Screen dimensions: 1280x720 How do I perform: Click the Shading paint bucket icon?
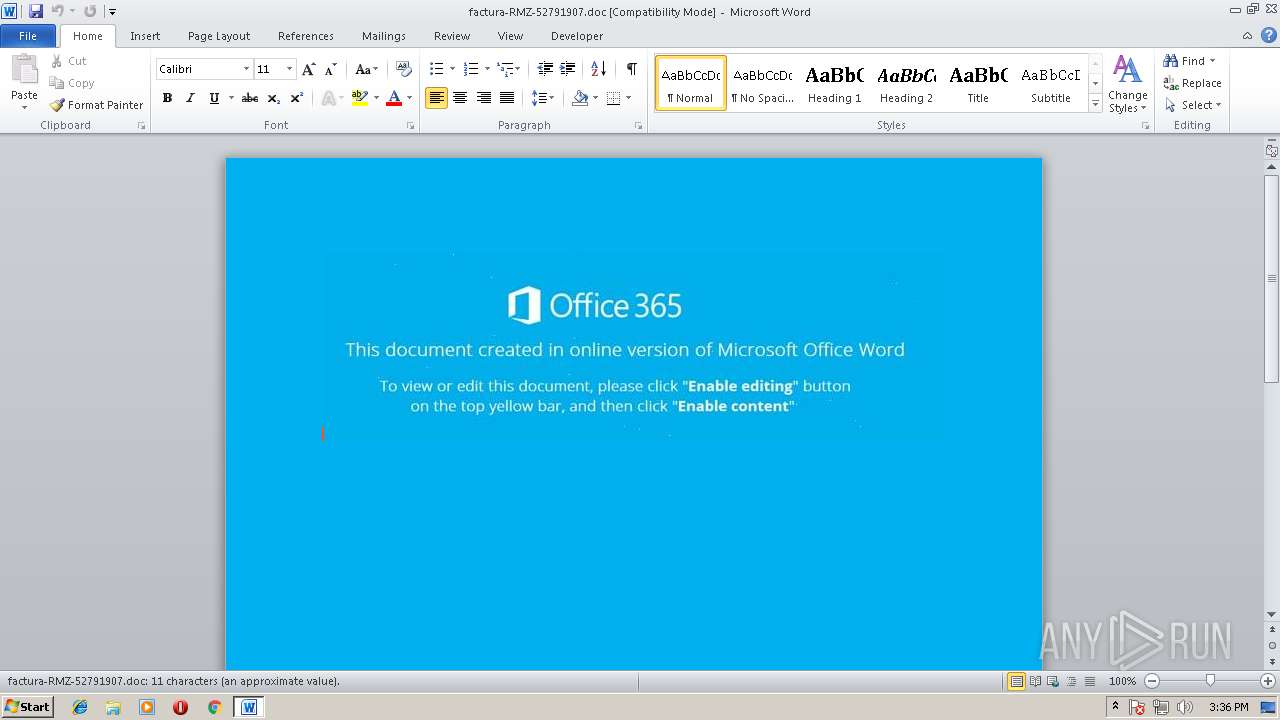pyautogui.click(x=580, y=98)
